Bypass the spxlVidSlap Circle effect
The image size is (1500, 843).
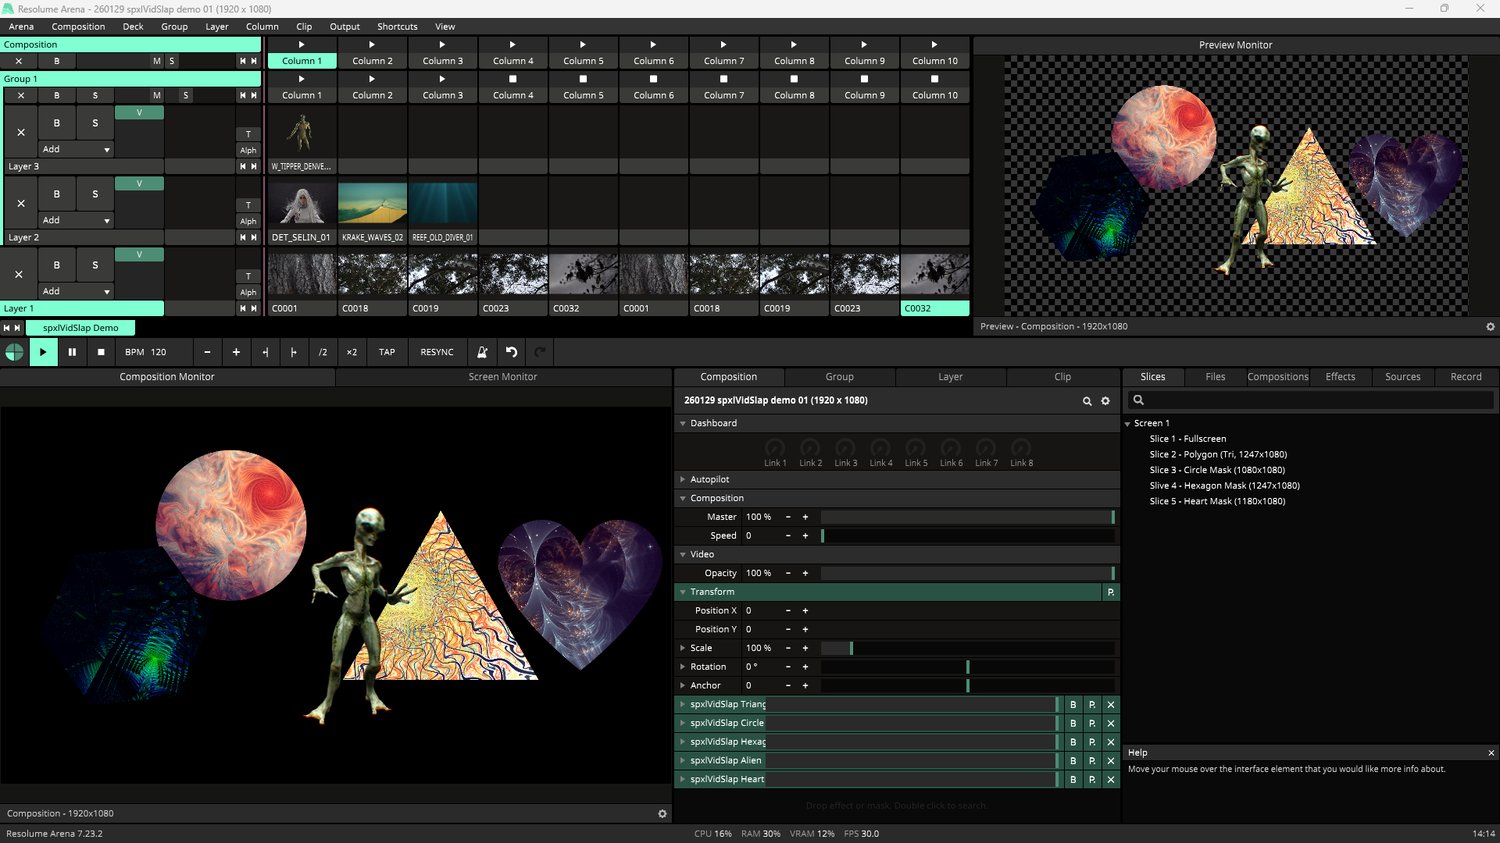pyautogui.click(x=1073, y=723)
